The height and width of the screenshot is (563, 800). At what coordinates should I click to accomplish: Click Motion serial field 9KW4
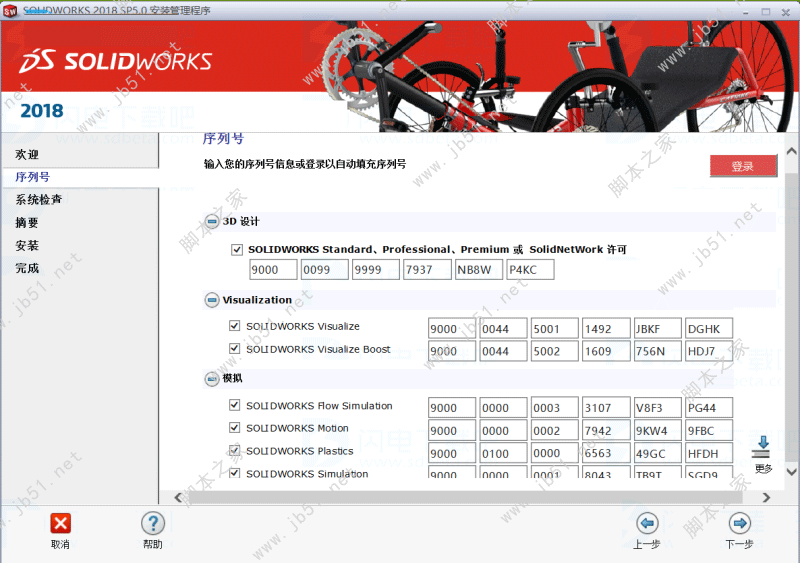(658, 430)
